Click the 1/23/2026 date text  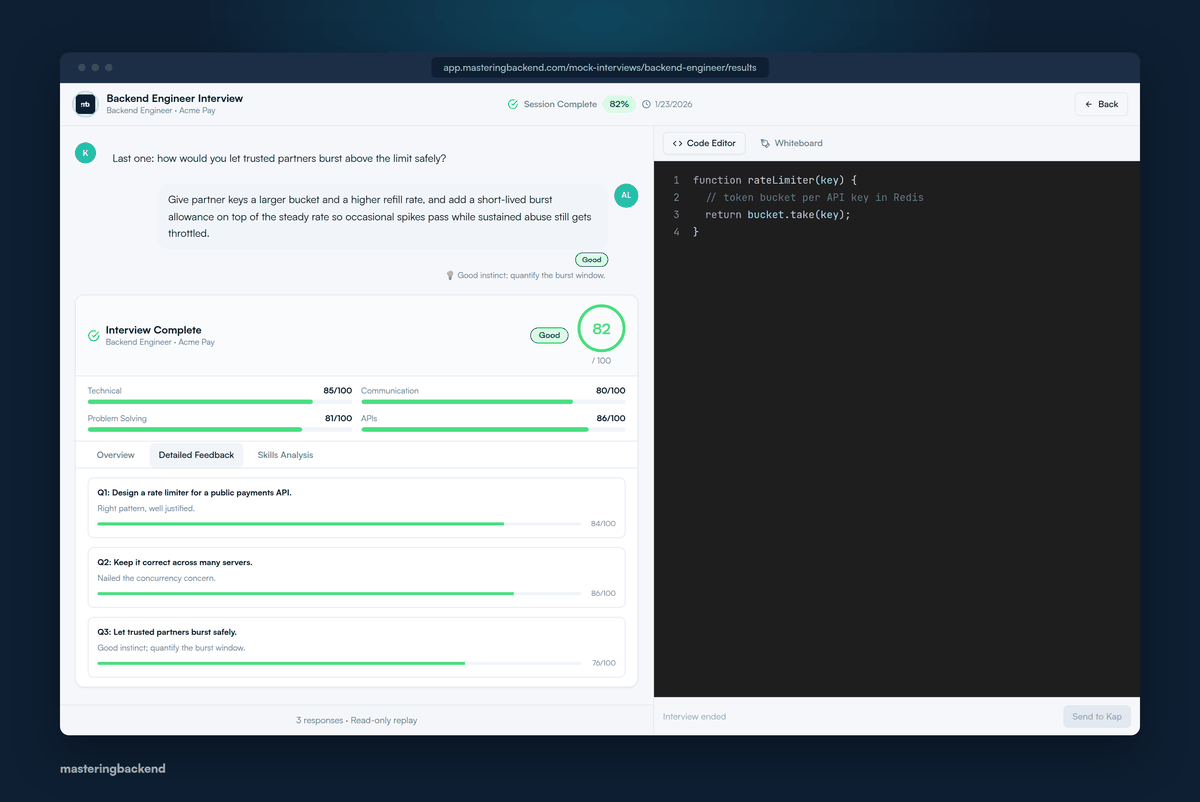[674, 104]
